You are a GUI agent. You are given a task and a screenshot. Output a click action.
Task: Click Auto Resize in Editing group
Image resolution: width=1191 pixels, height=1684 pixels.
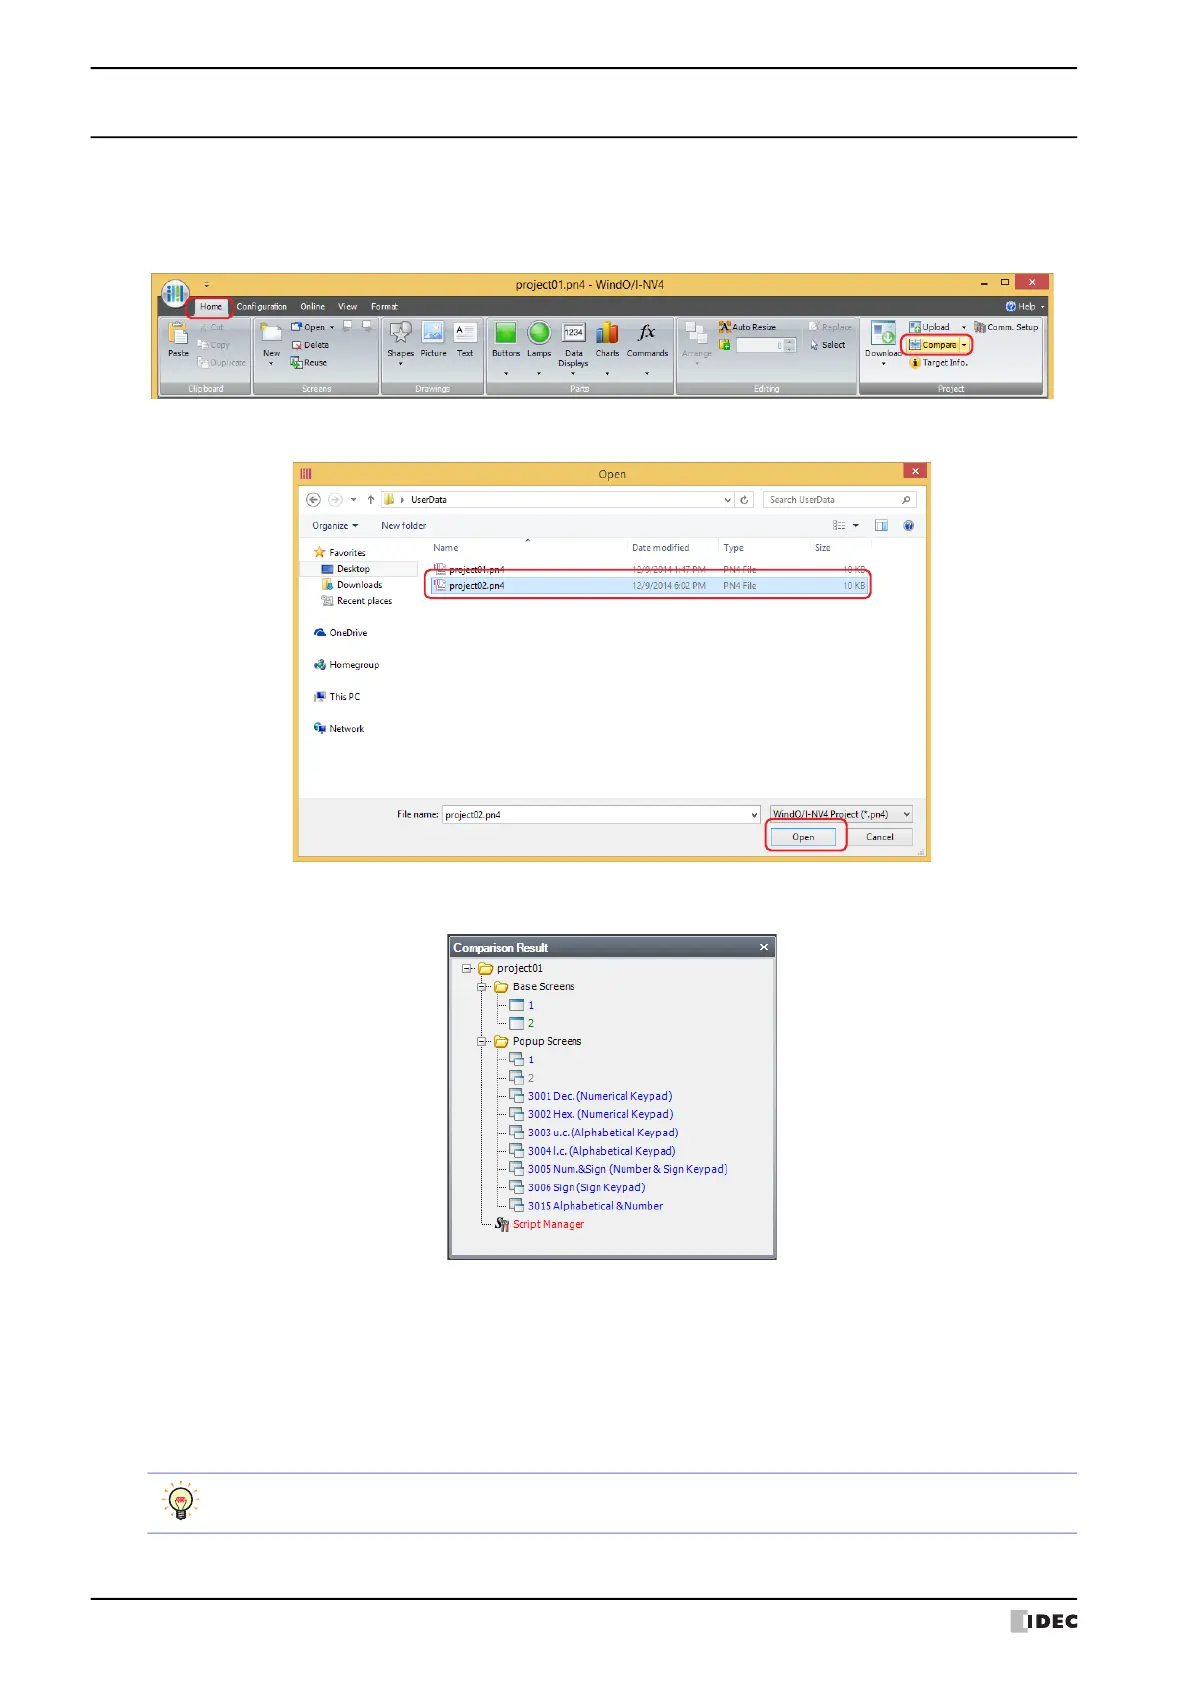coord(747,327)
